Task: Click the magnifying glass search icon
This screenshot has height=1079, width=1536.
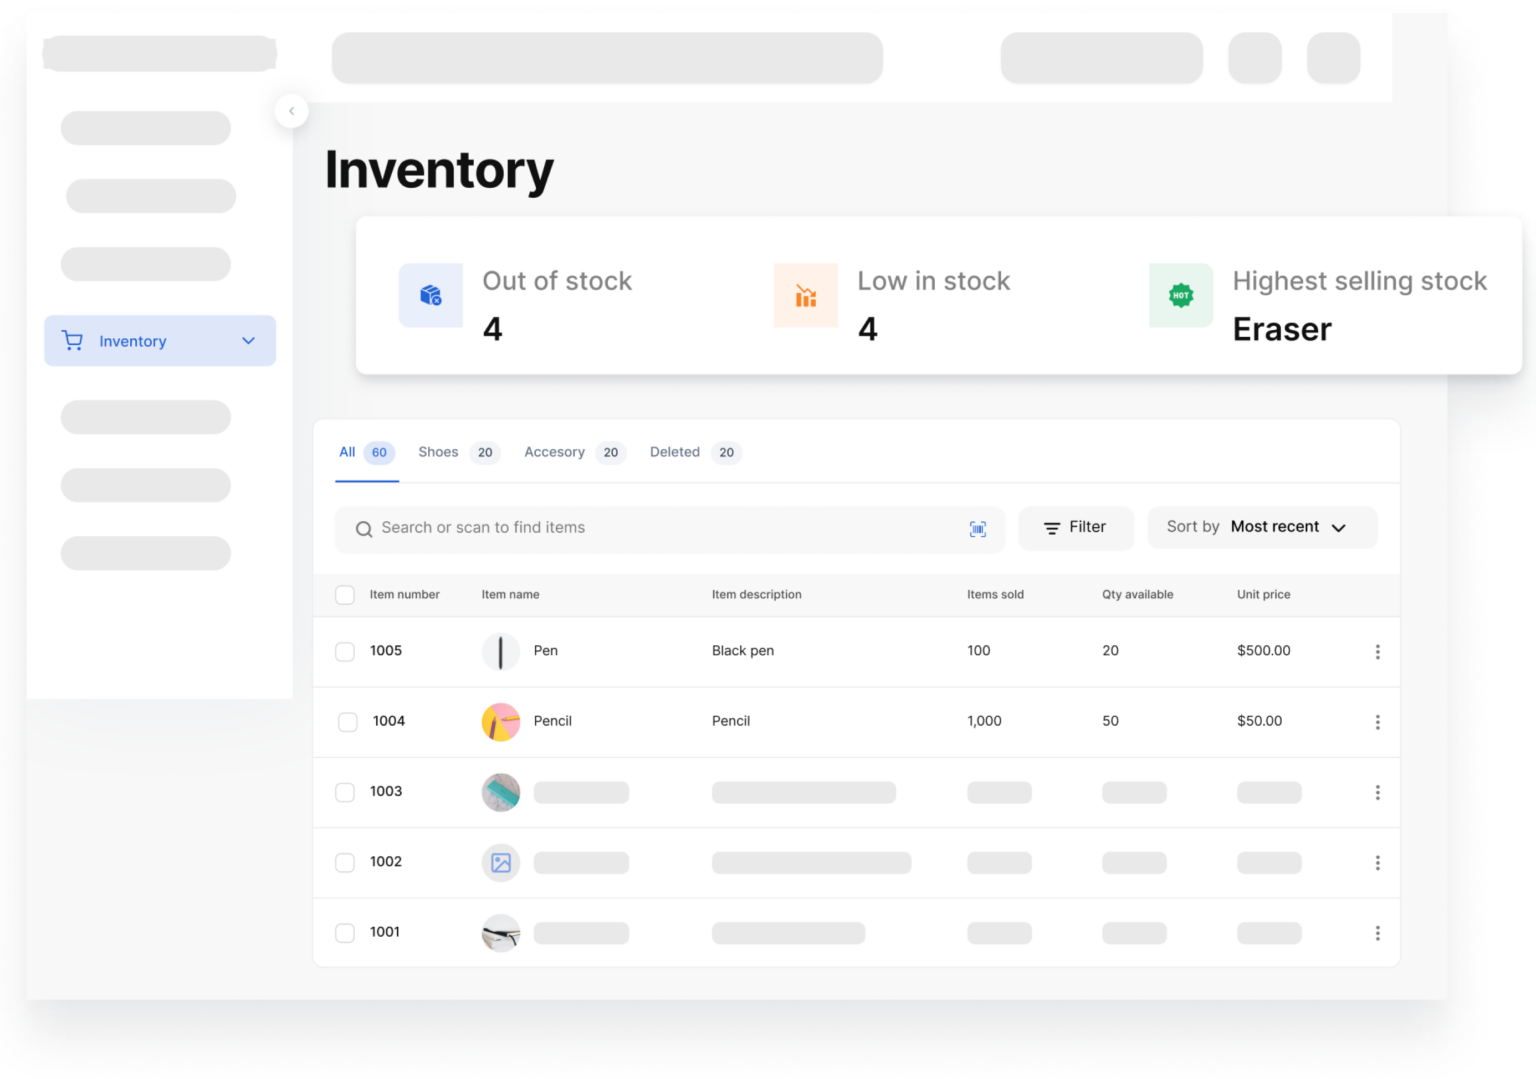Action: [364, 528]
